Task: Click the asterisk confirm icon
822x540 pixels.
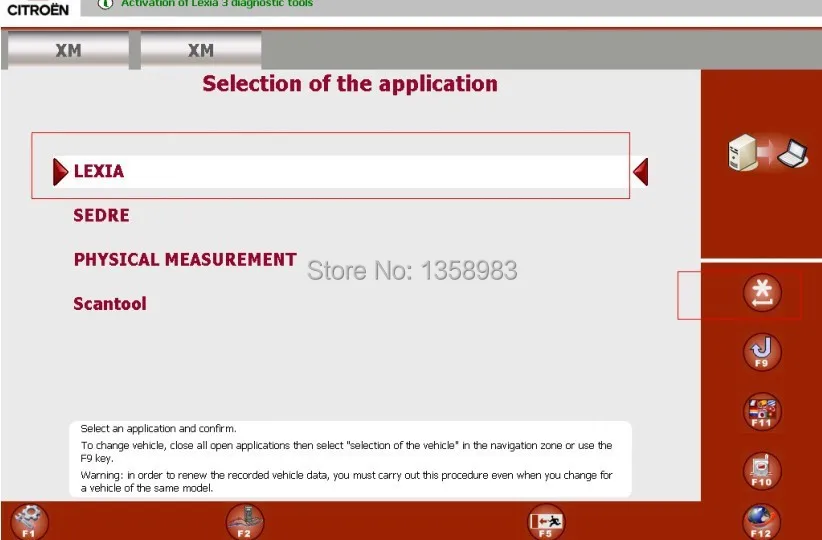Action: coord(762,293)
